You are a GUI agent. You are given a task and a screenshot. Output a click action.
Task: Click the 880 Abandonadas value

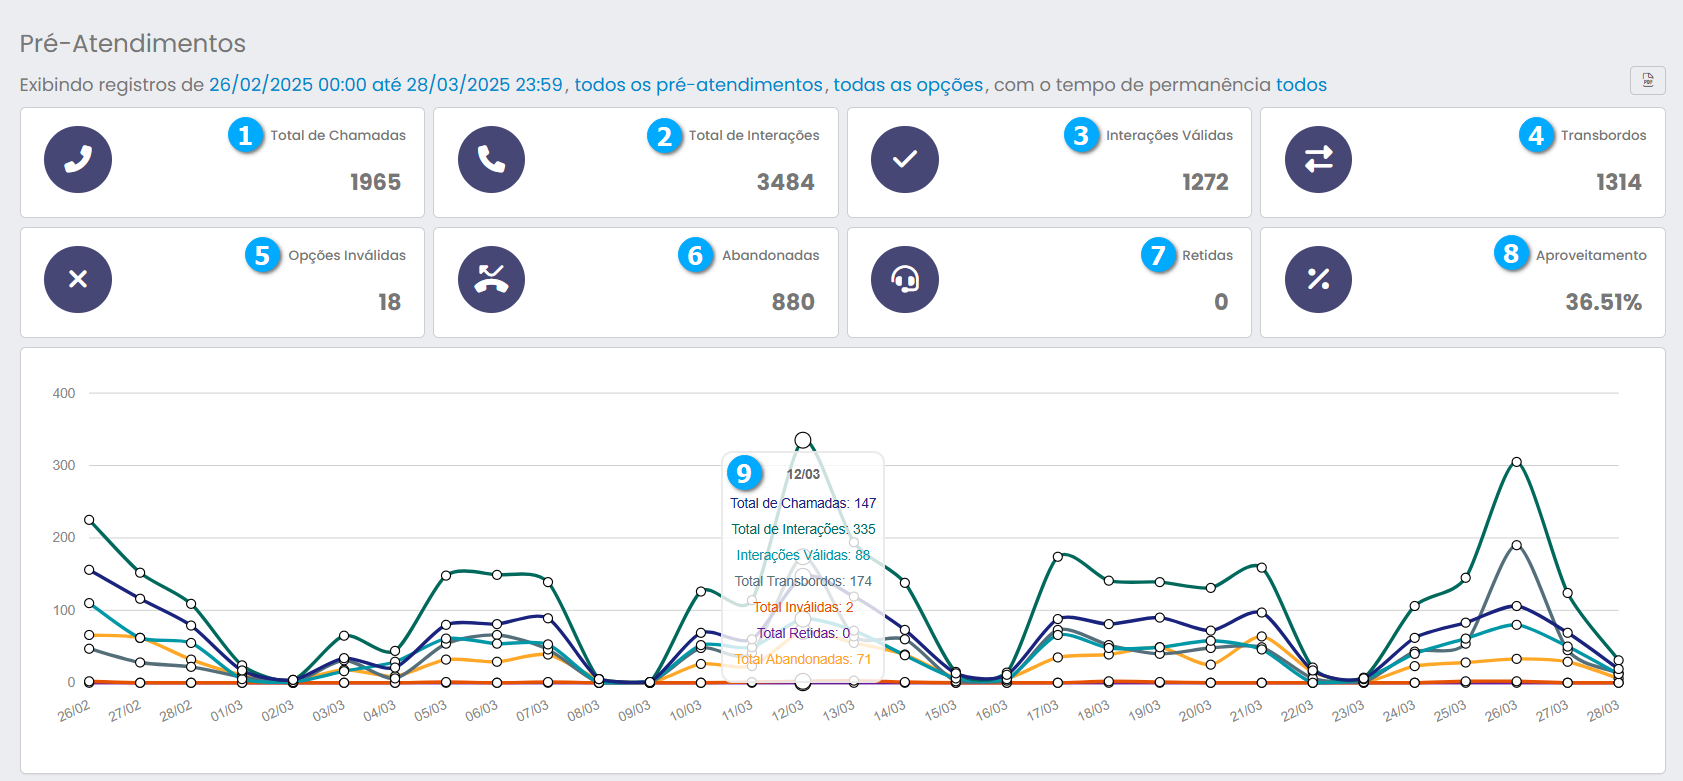click(x=793, y=302)
